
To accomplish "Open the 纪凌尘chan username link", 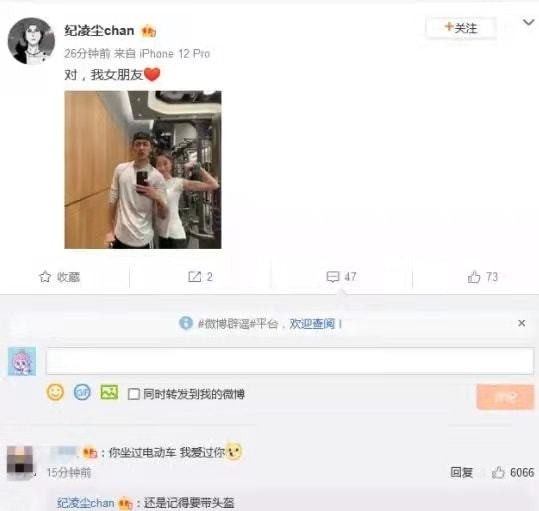I will click(99, 31).
